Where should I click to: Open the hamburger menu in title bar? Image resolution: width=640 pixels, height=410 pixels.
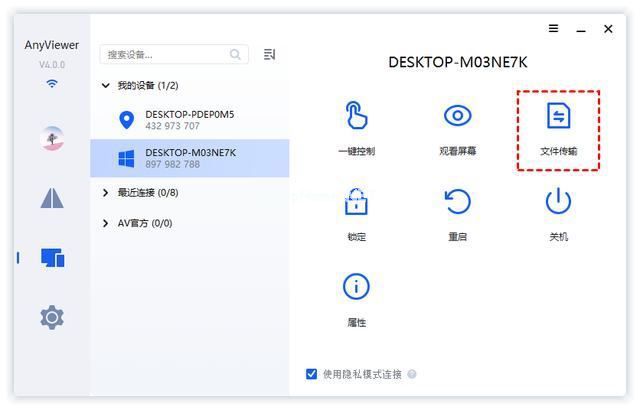pos(553,29)
